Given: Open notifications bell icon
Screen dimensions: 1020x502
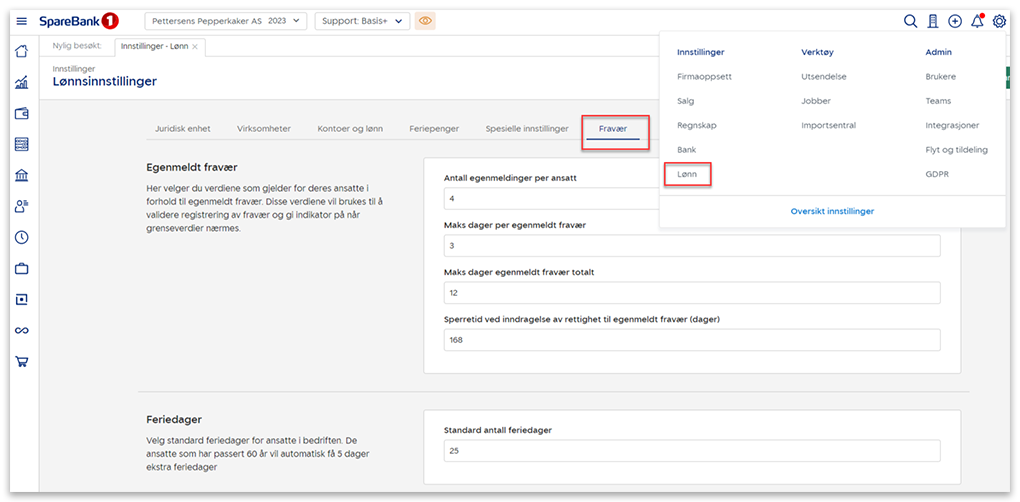Looking at the screenshot, I should click(x=977, y=21).
